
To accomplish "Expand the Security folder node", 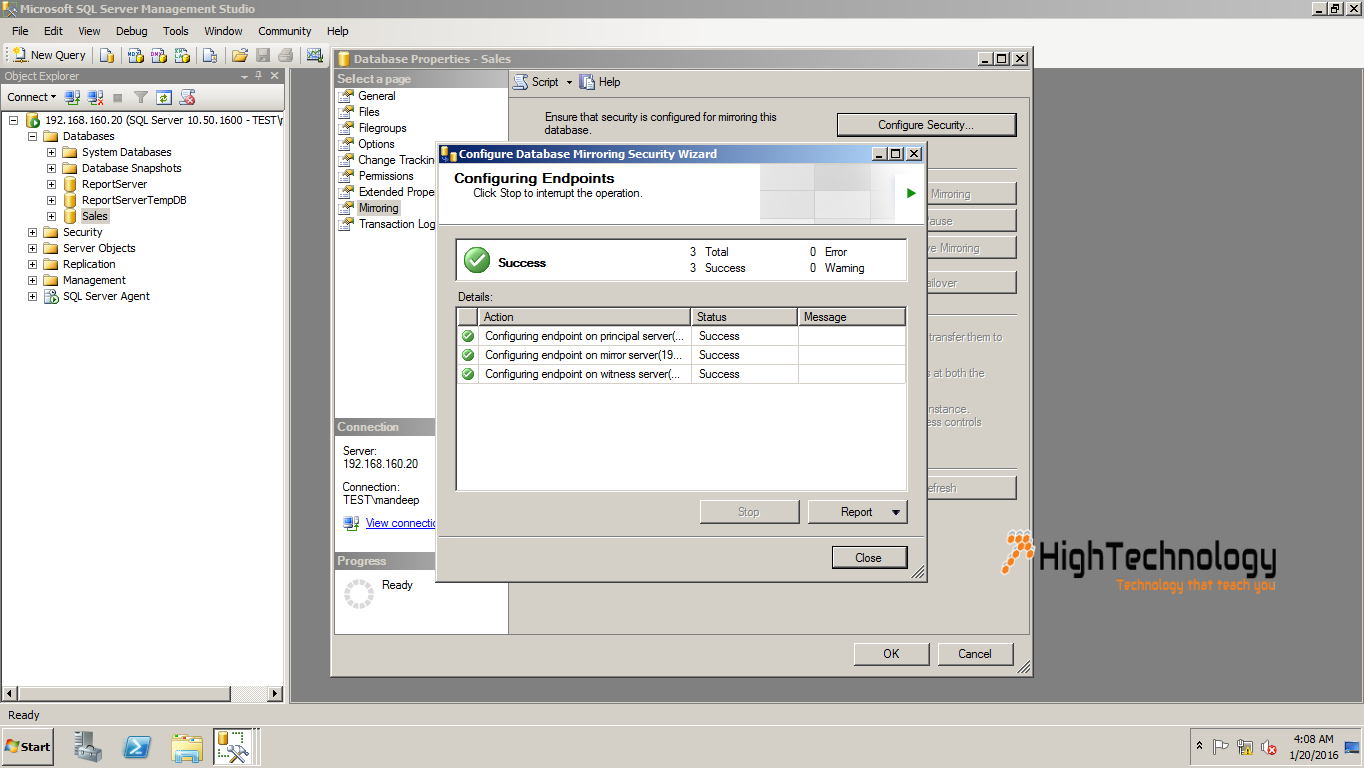I will tap(32, 232).
